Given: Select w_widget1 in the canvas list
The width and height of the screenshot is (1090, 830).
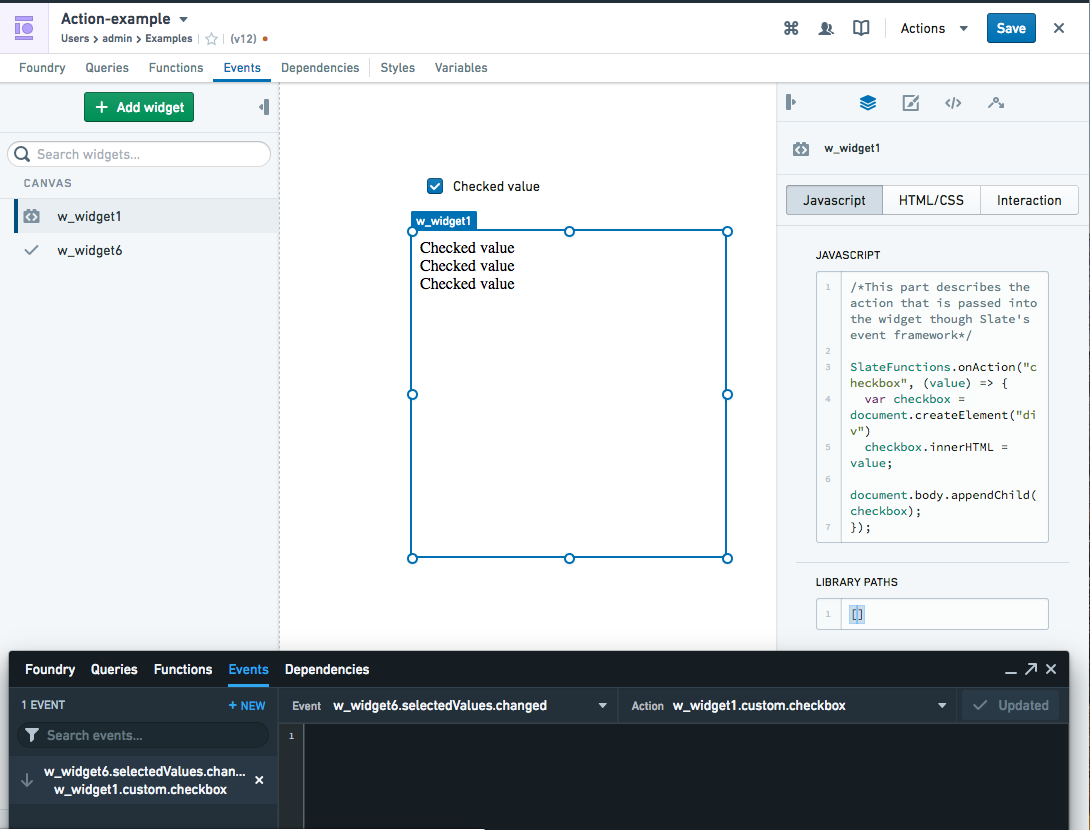Looking at the screenshot, I should pyautogui.click(x=147, y=216).
